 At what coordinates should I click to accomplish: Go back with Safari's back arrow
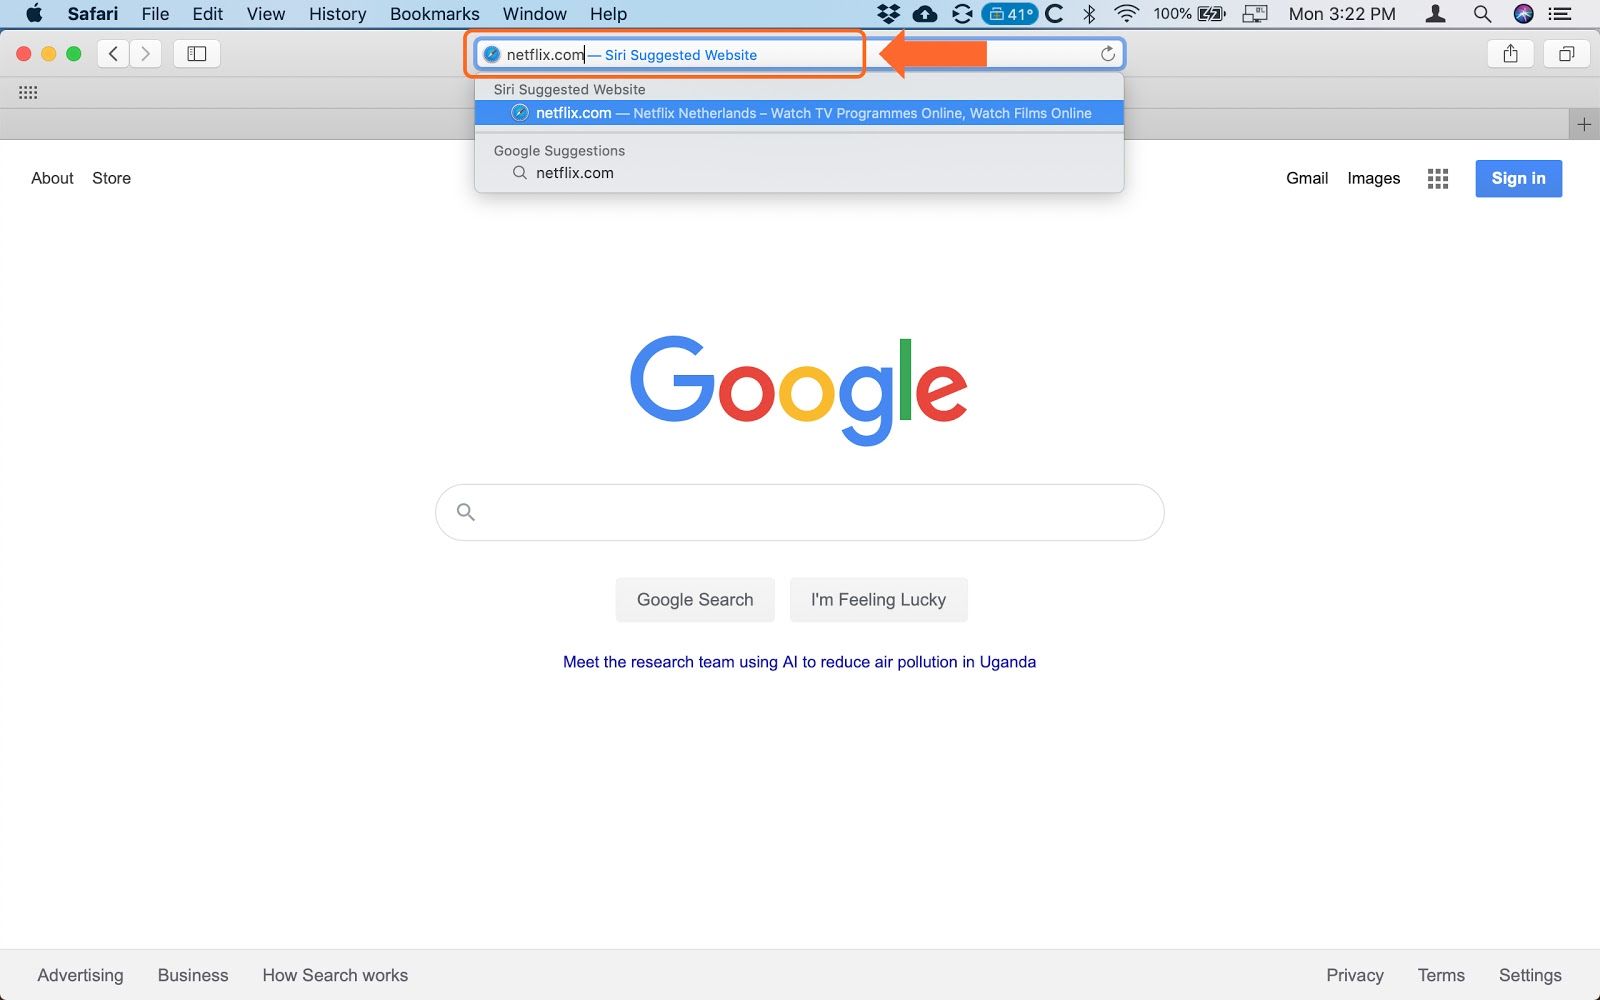tap(113, 54)
